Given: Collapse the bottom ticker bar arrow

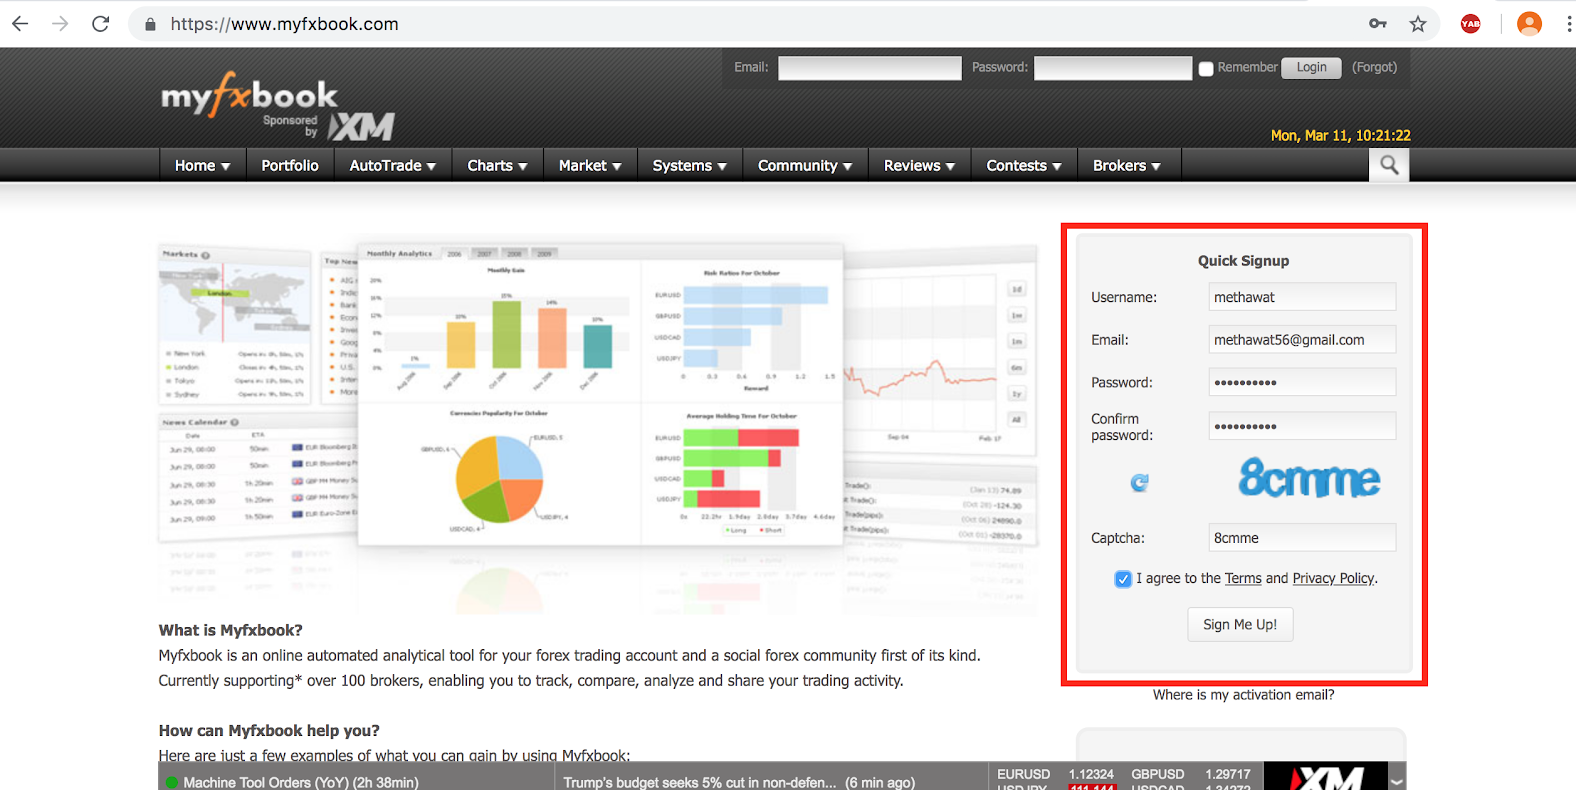Looking at the screenshot, I should pos(1397,780).
